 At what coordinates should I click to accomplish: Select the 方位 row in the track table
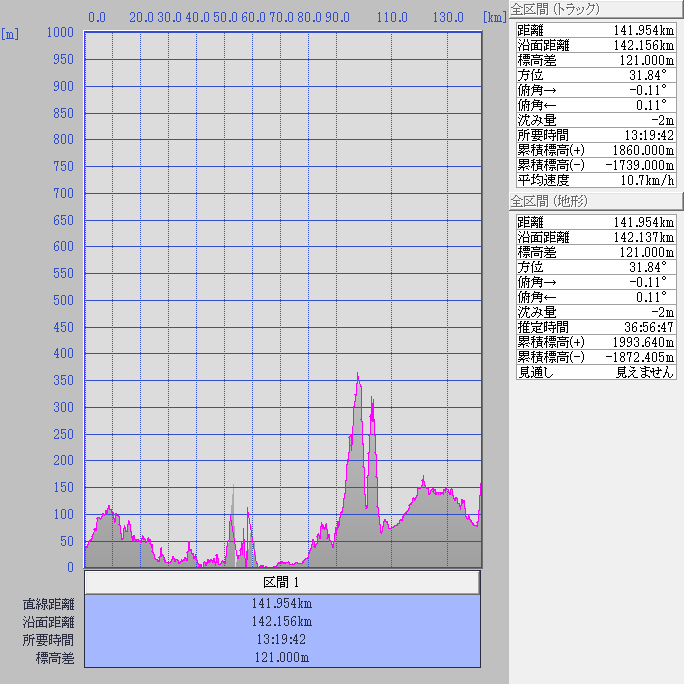click(x=596, y=75)
